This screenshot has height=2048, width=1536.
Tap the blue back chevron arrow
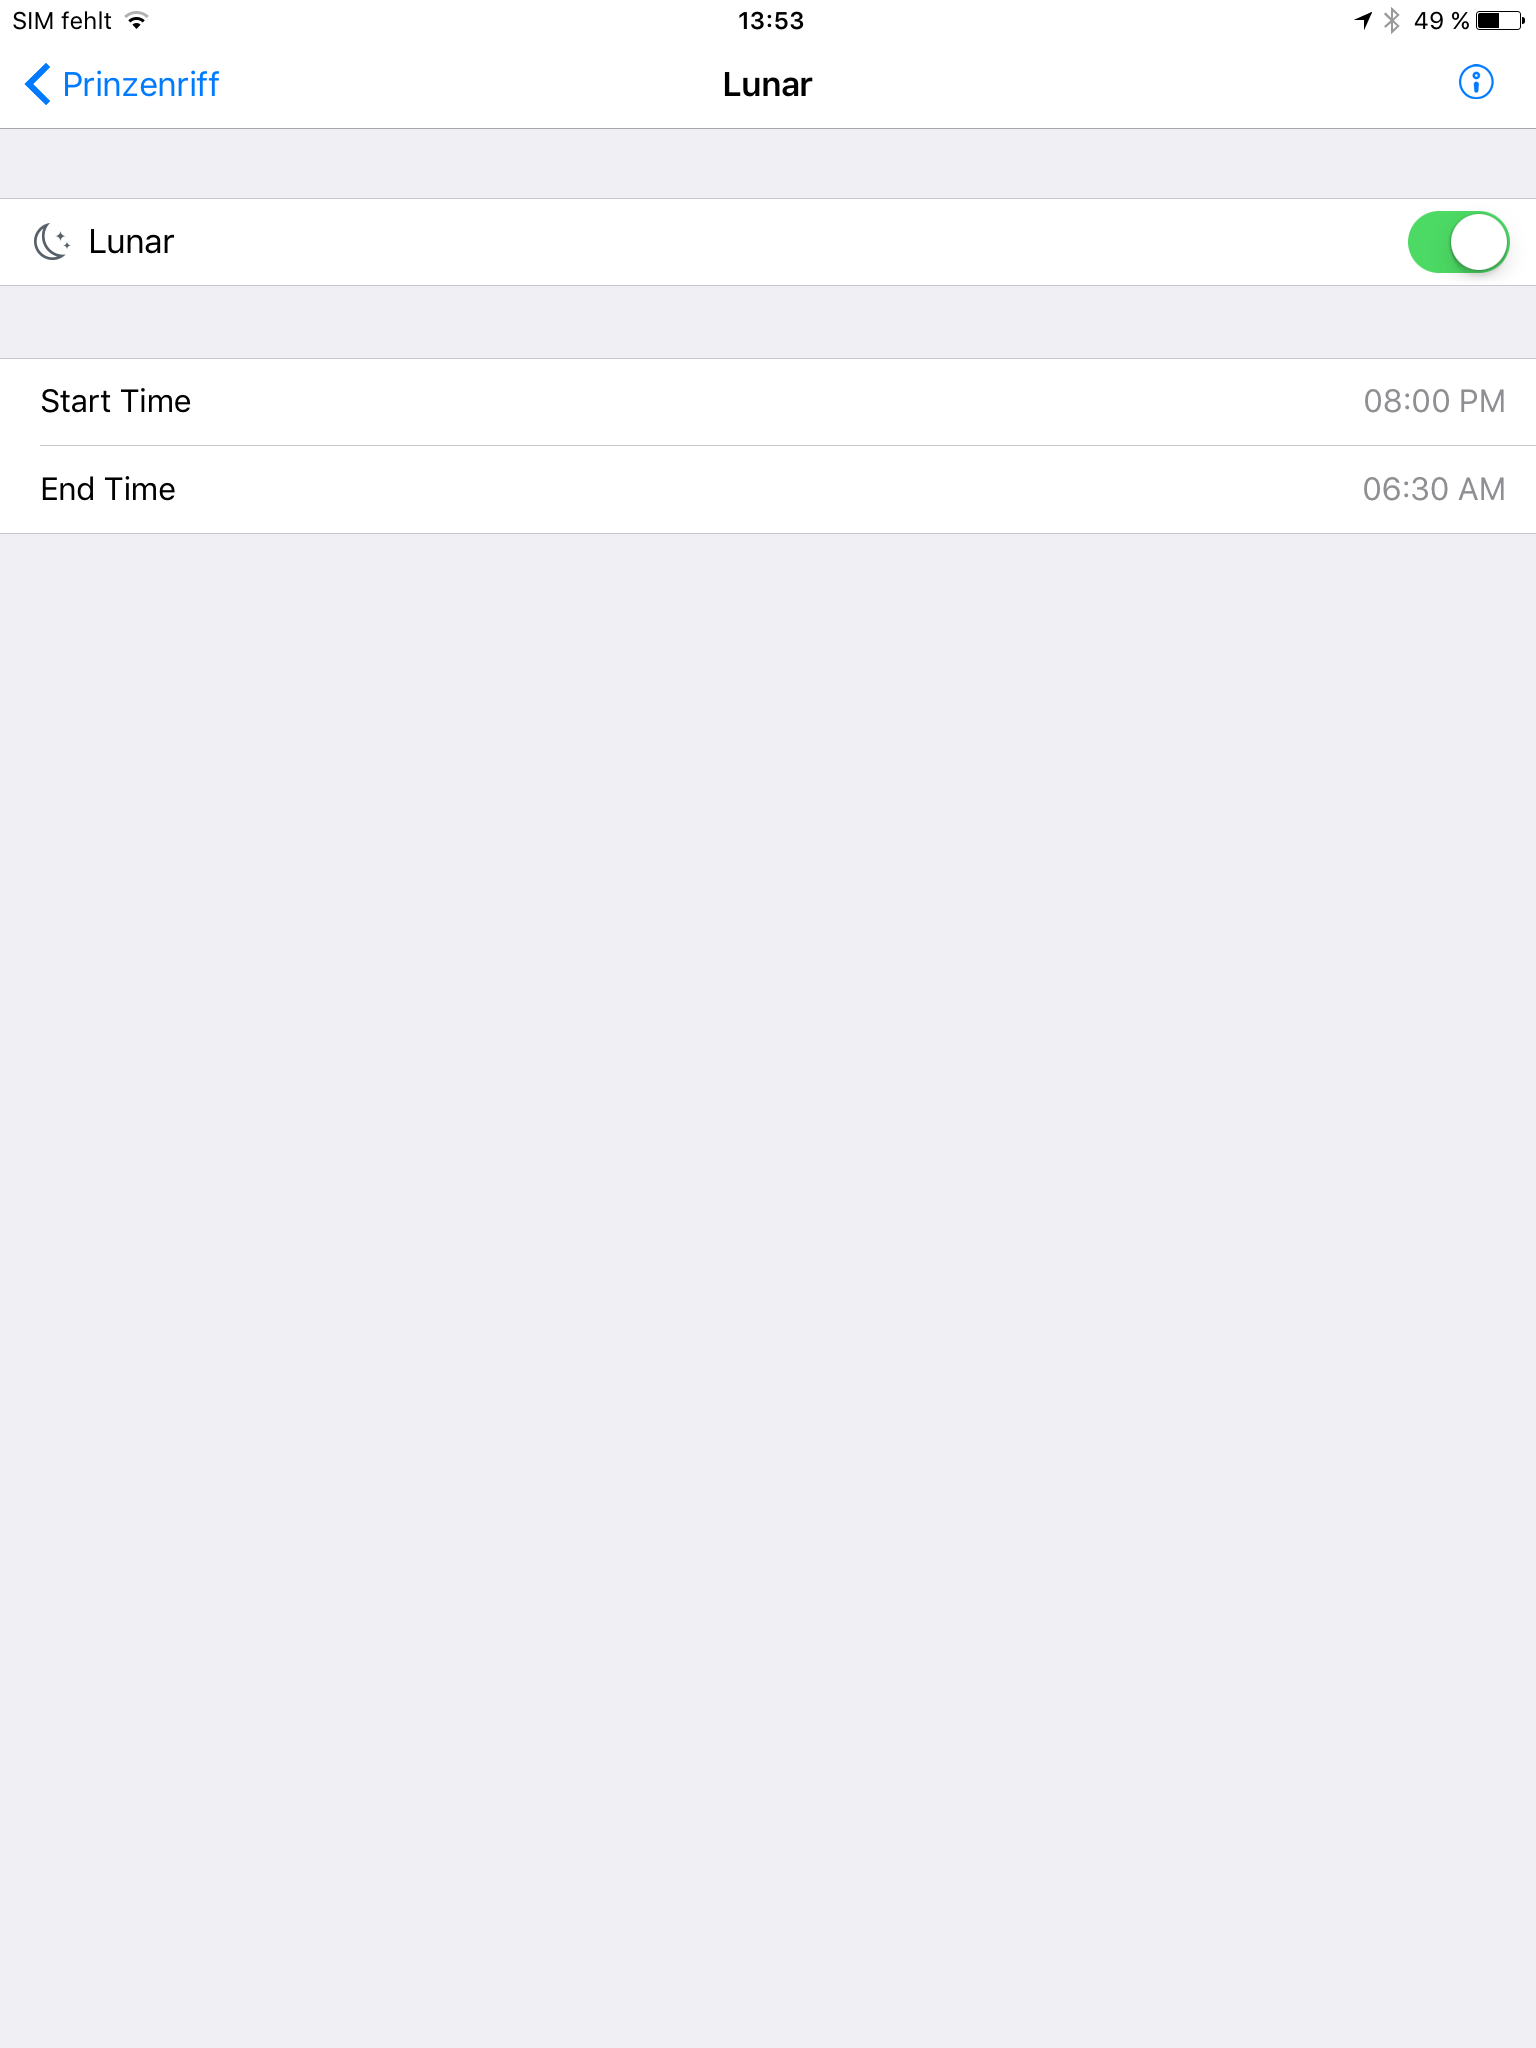(38, 84)
